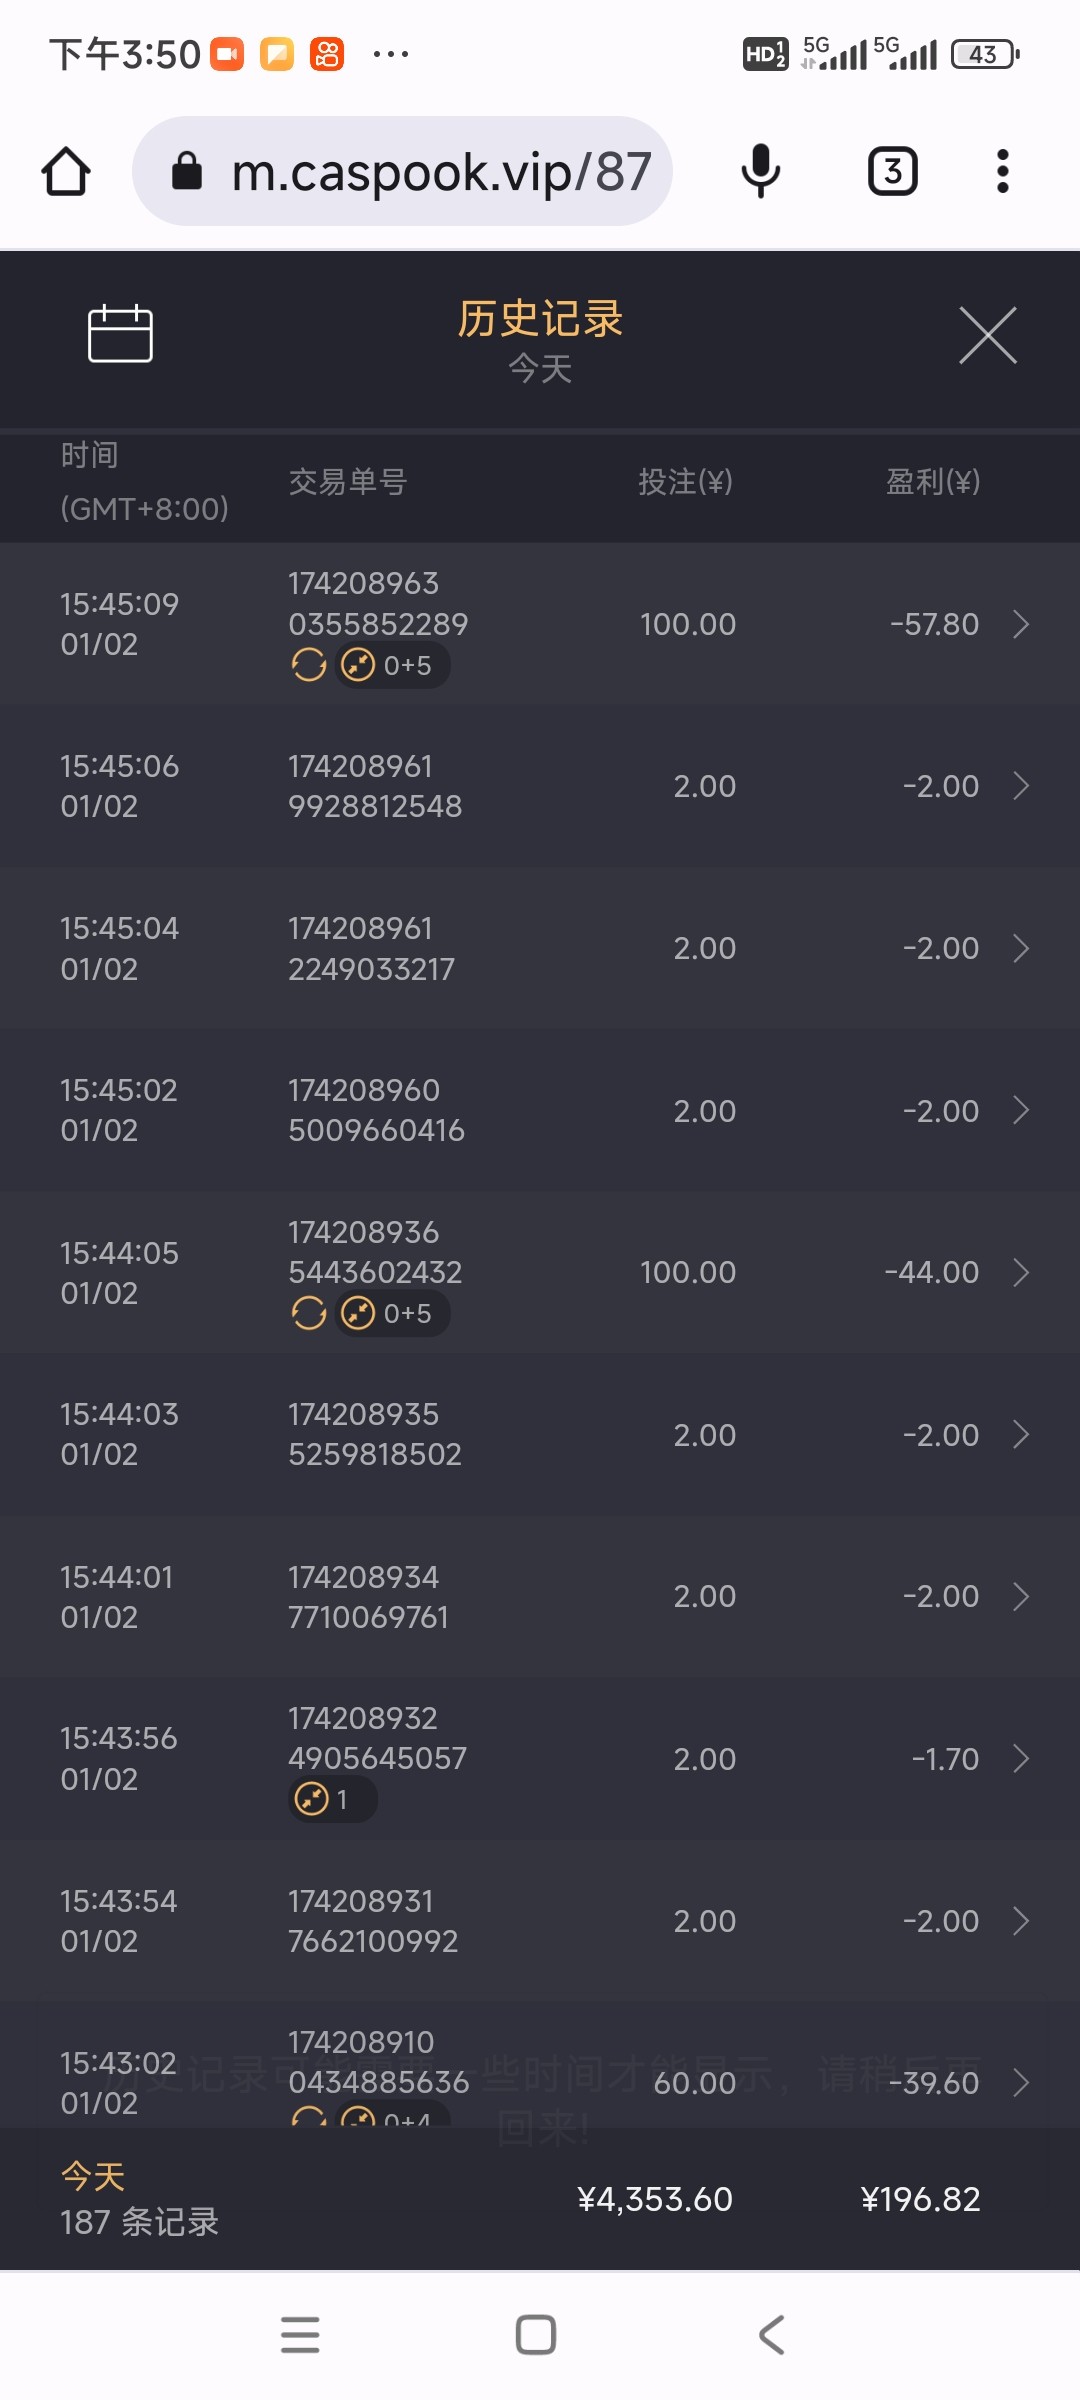Close the history records panel
This screenshot has width=1080, height=2400.
(x=987, y=335)
